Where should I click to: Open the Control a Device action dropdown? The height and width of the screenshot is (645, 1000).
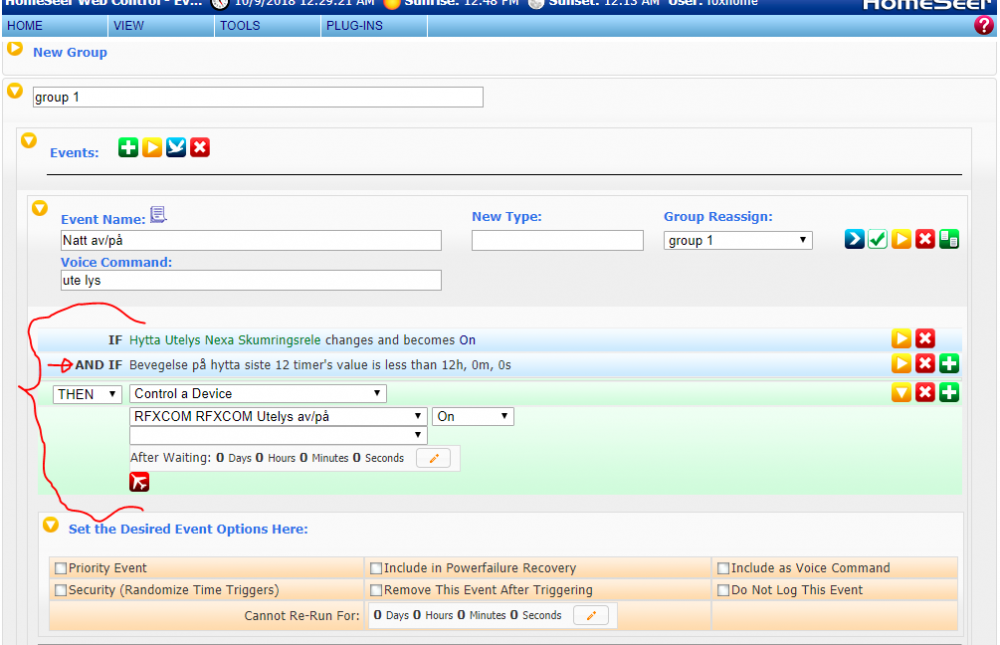click(x=258, y=394)
